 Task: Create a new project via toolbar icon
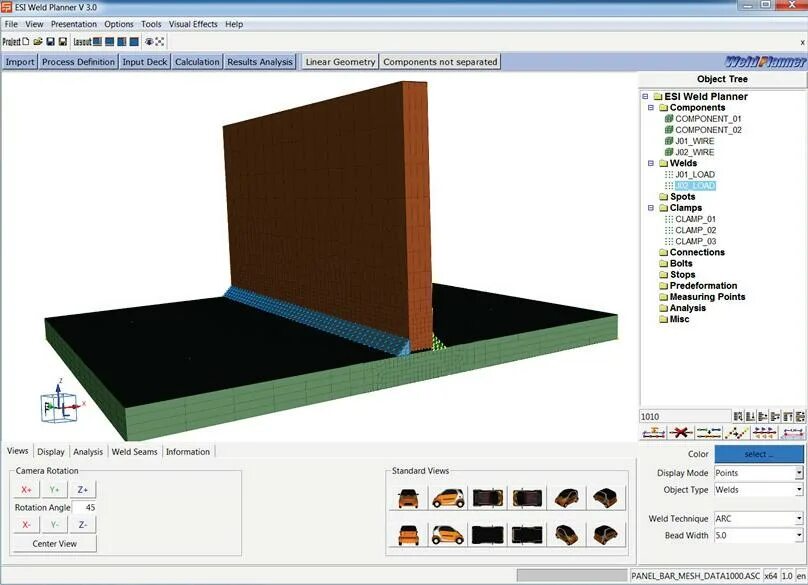coord(26,42)
